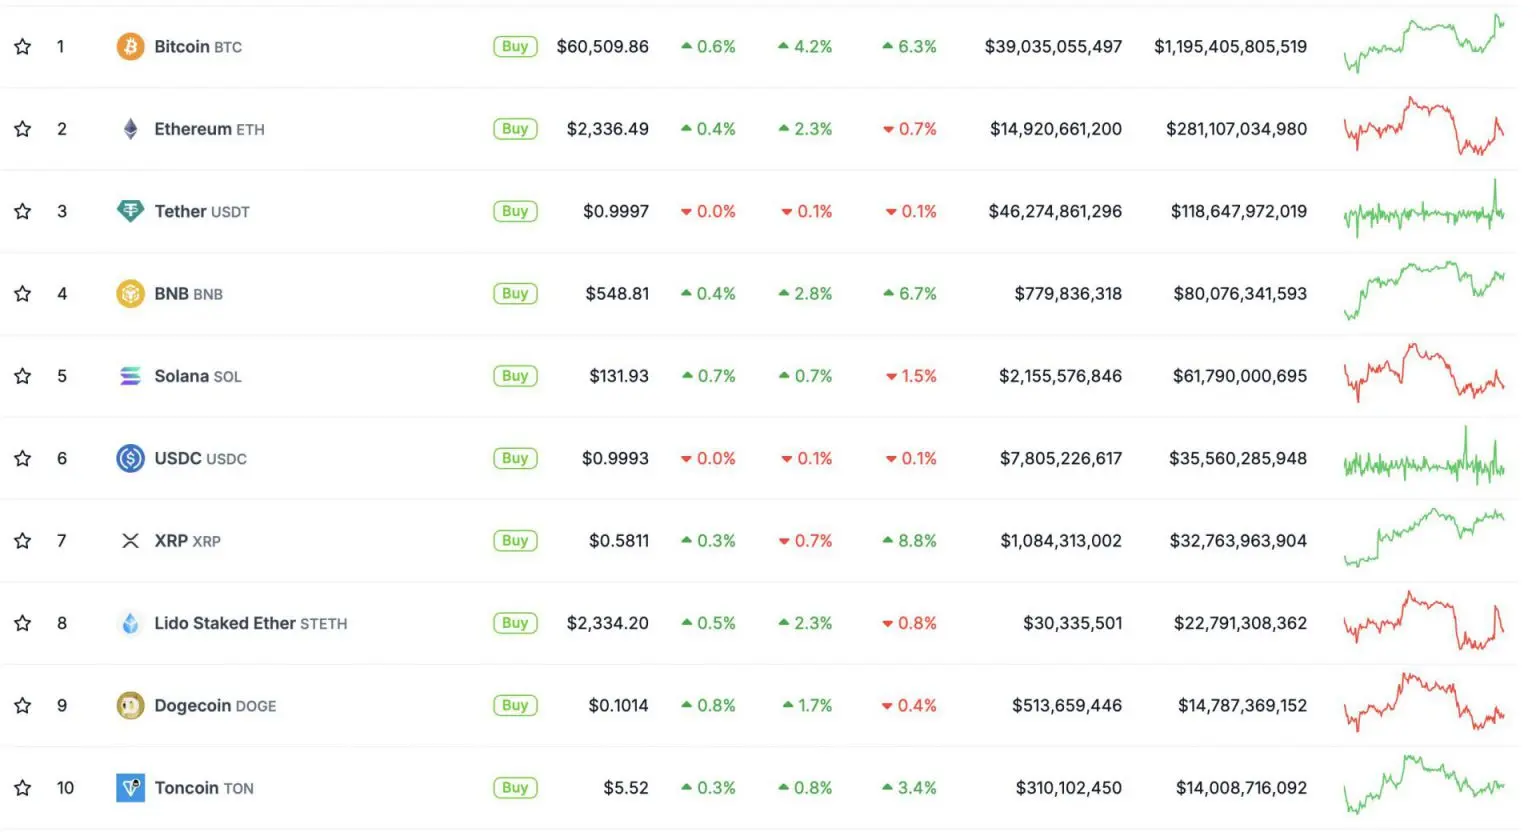
Task: Star Lido Staked Ether row
Action: click(x=22, y=623)
